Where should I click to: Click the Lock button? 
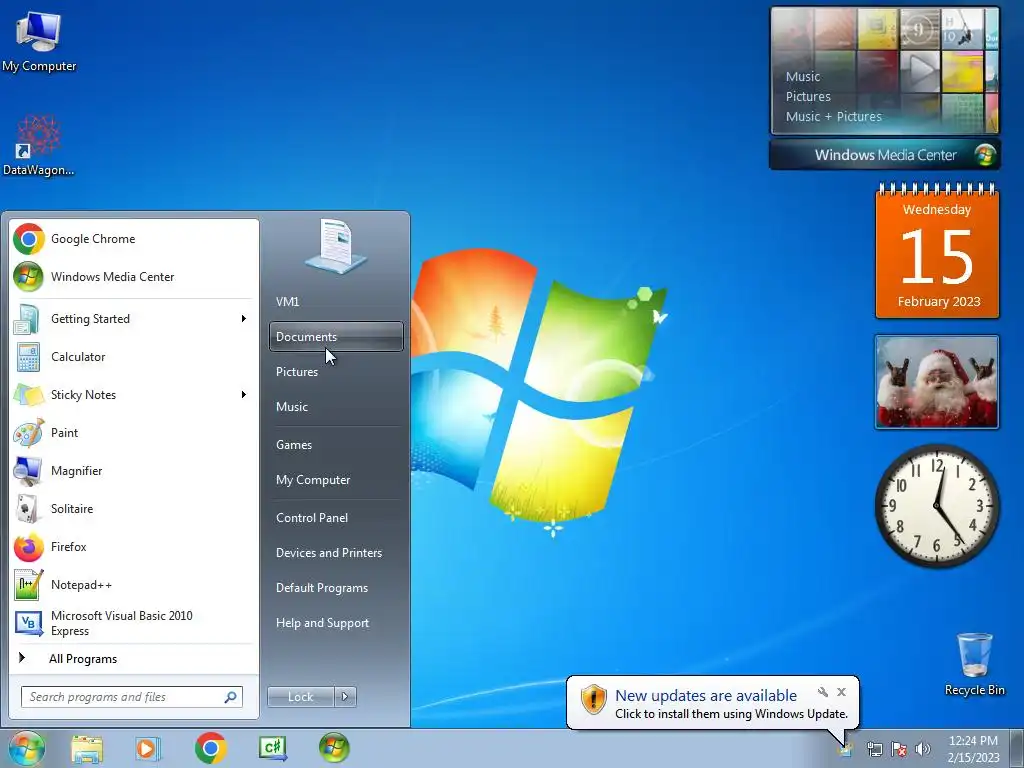(x=300, y=697)
